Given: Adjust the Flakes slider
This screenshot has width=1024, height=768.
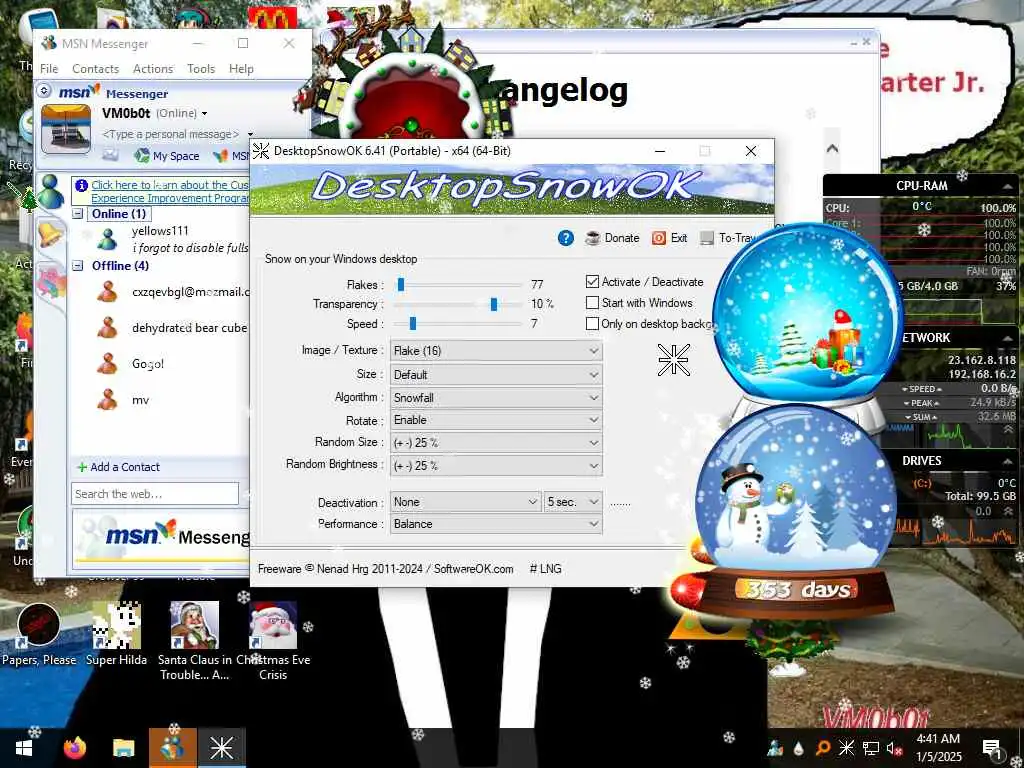Looking at the screenshot, I should pyautogui.click(x=401, y=284).
